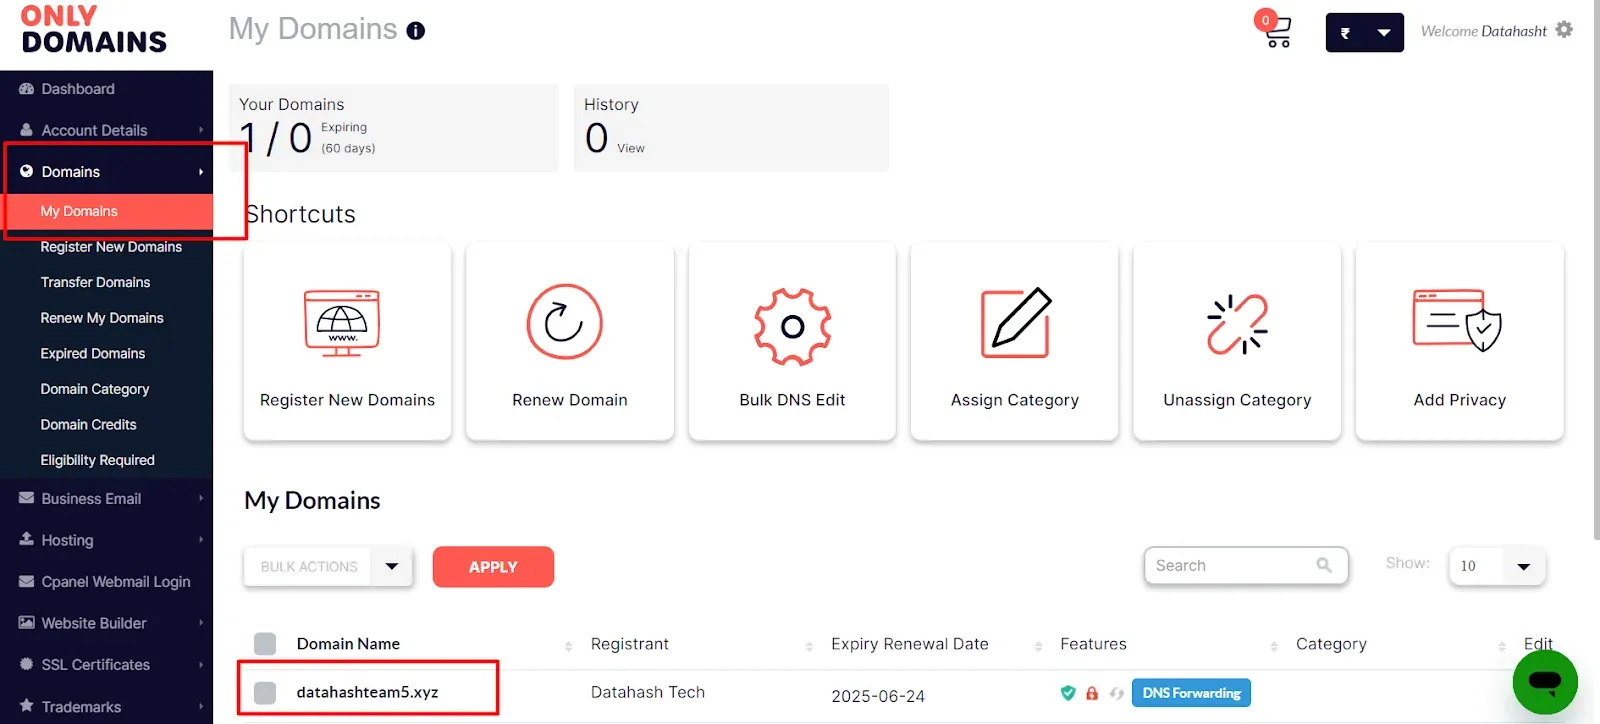
Task: Click the Expiring (60 days) link
Action: [348, 138]
